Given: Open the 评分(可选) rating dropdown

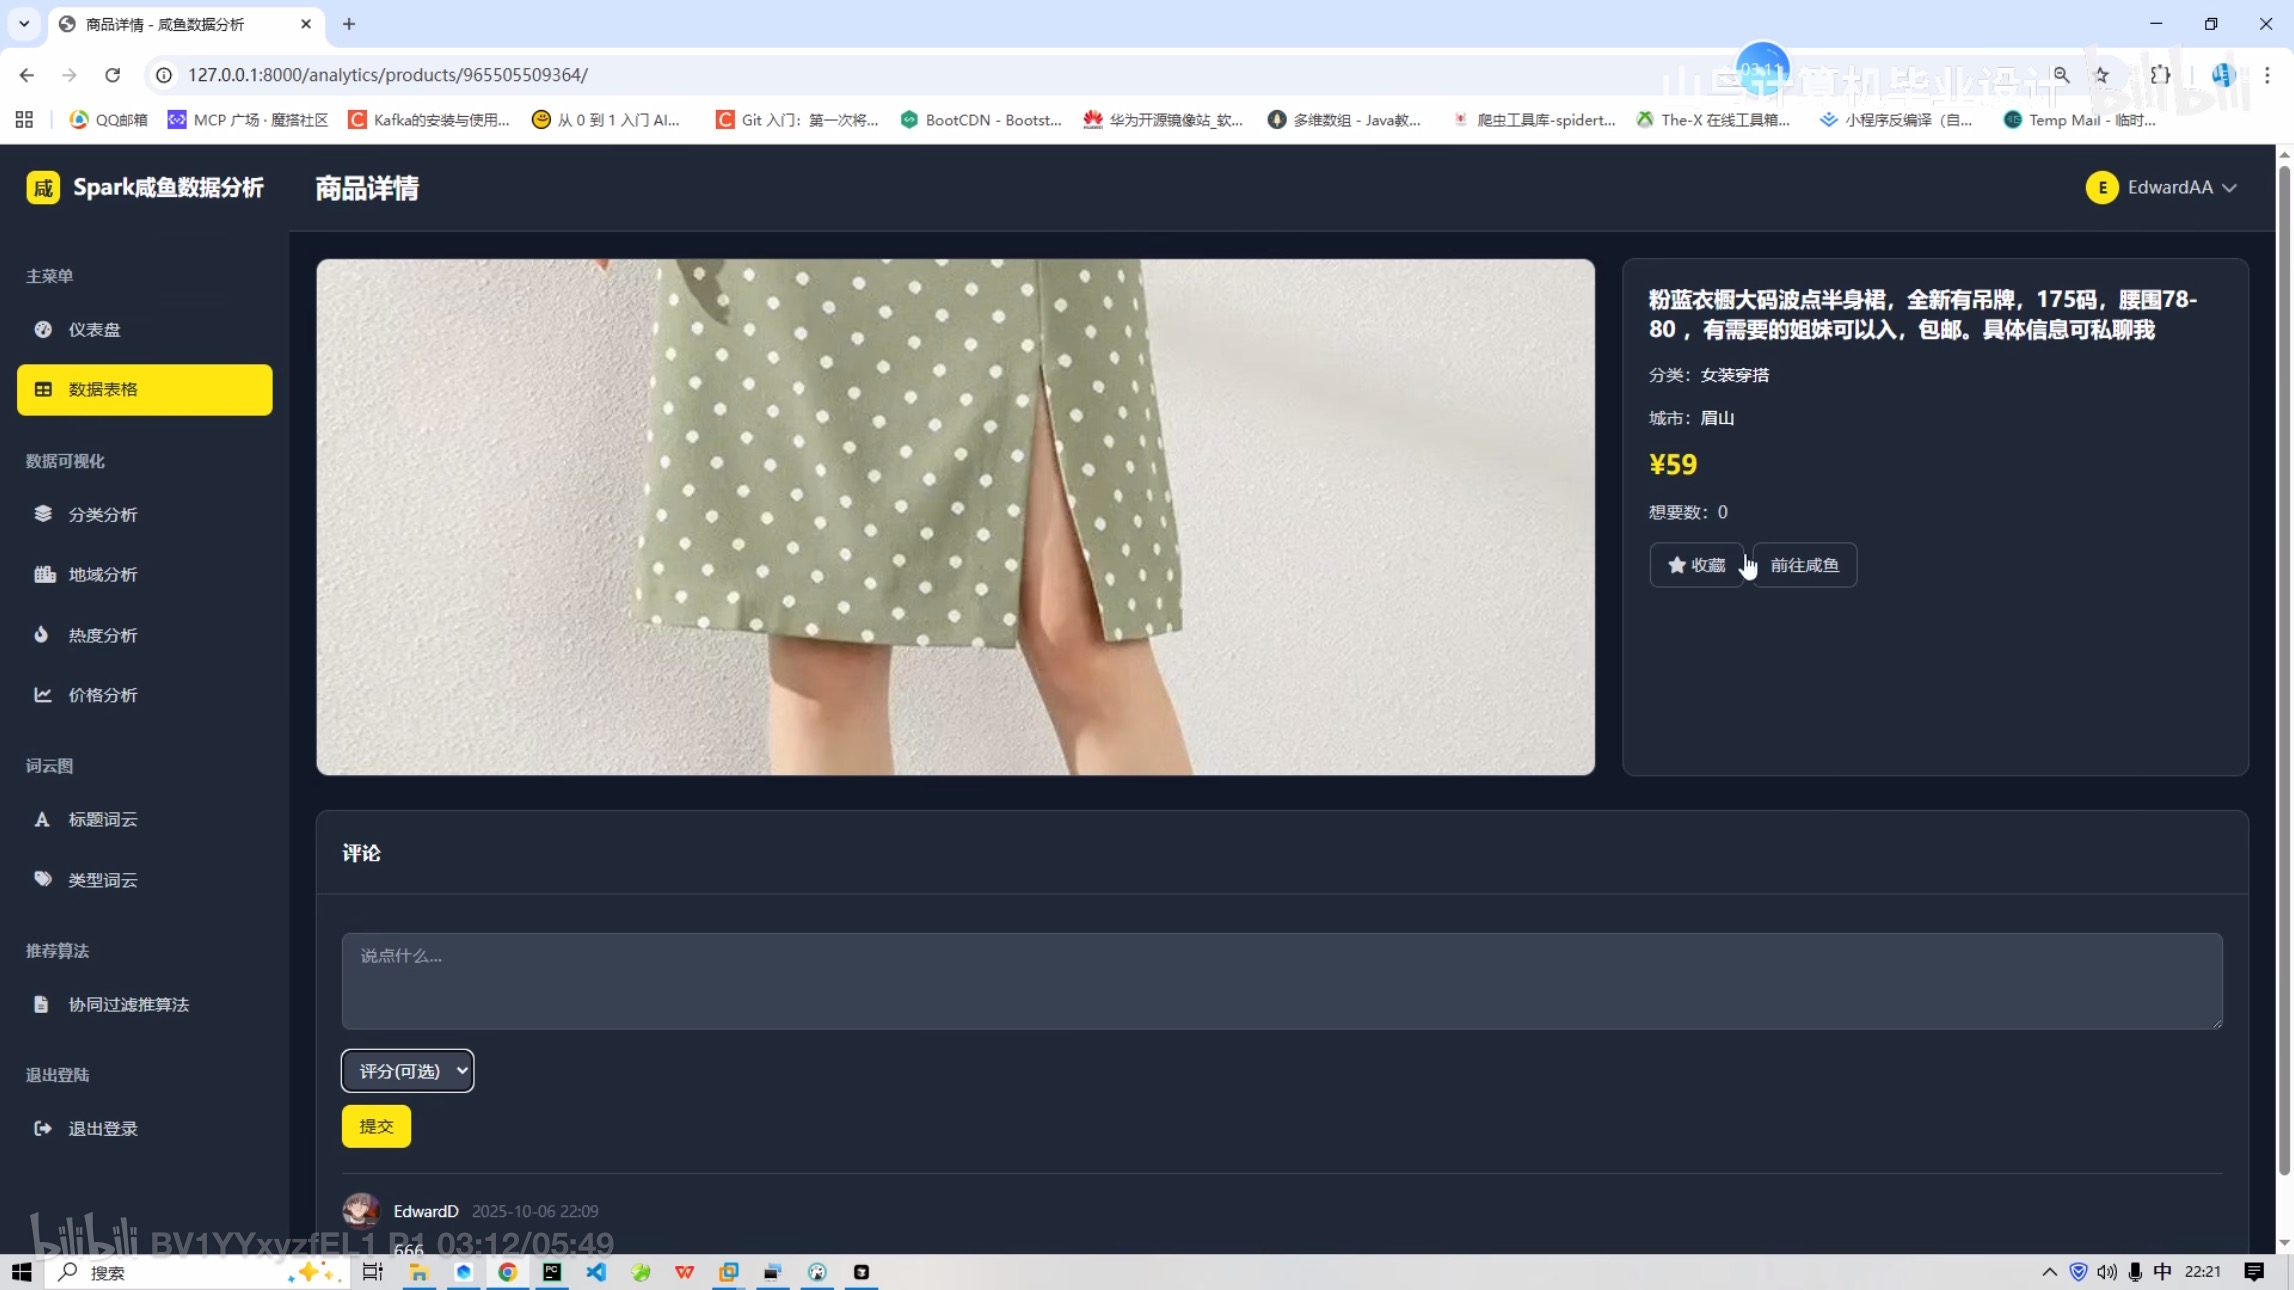Looking at the screenshot, I should 408,1071.
